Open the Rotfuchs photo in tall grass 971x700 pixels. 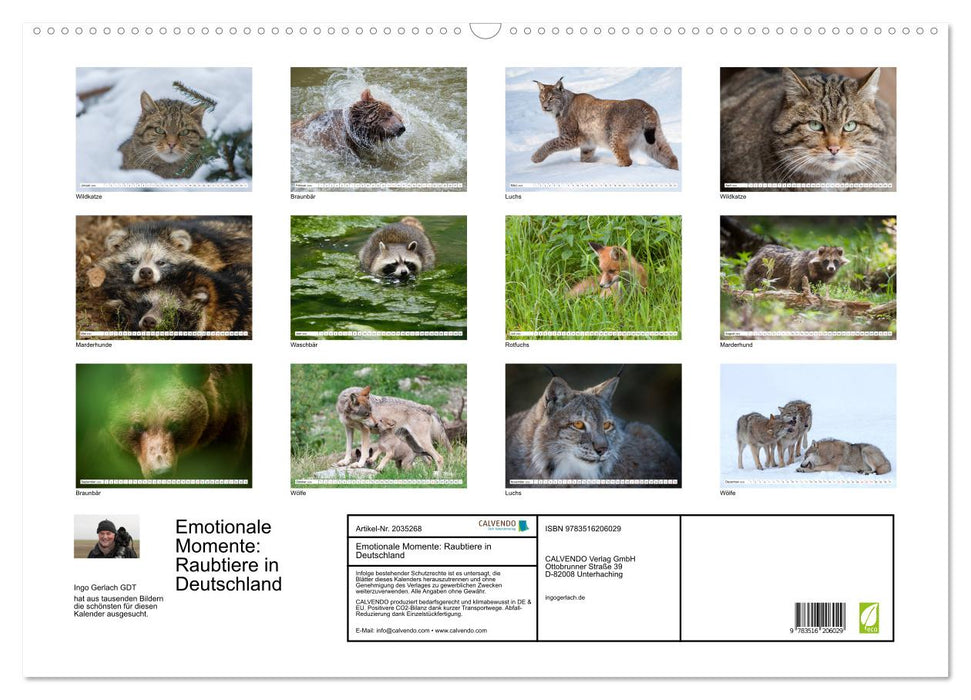(593, 277)
